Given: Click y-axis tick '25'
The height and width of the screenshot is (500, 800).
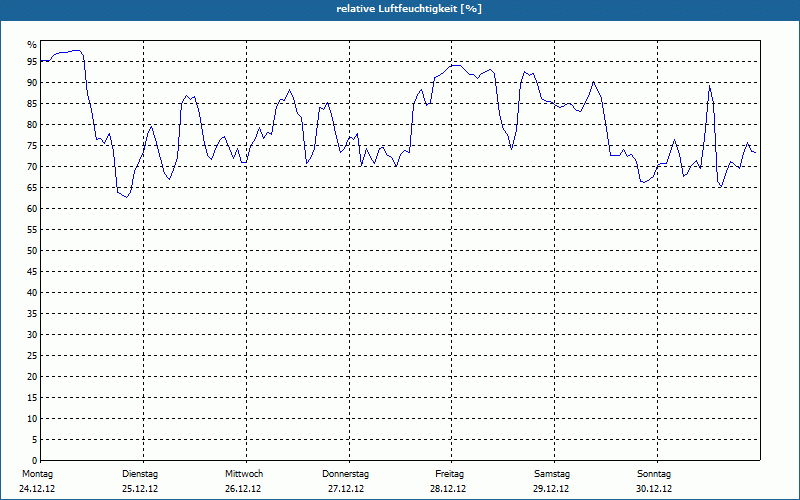Looking at the screenshot, I should (x=32, y=356).
